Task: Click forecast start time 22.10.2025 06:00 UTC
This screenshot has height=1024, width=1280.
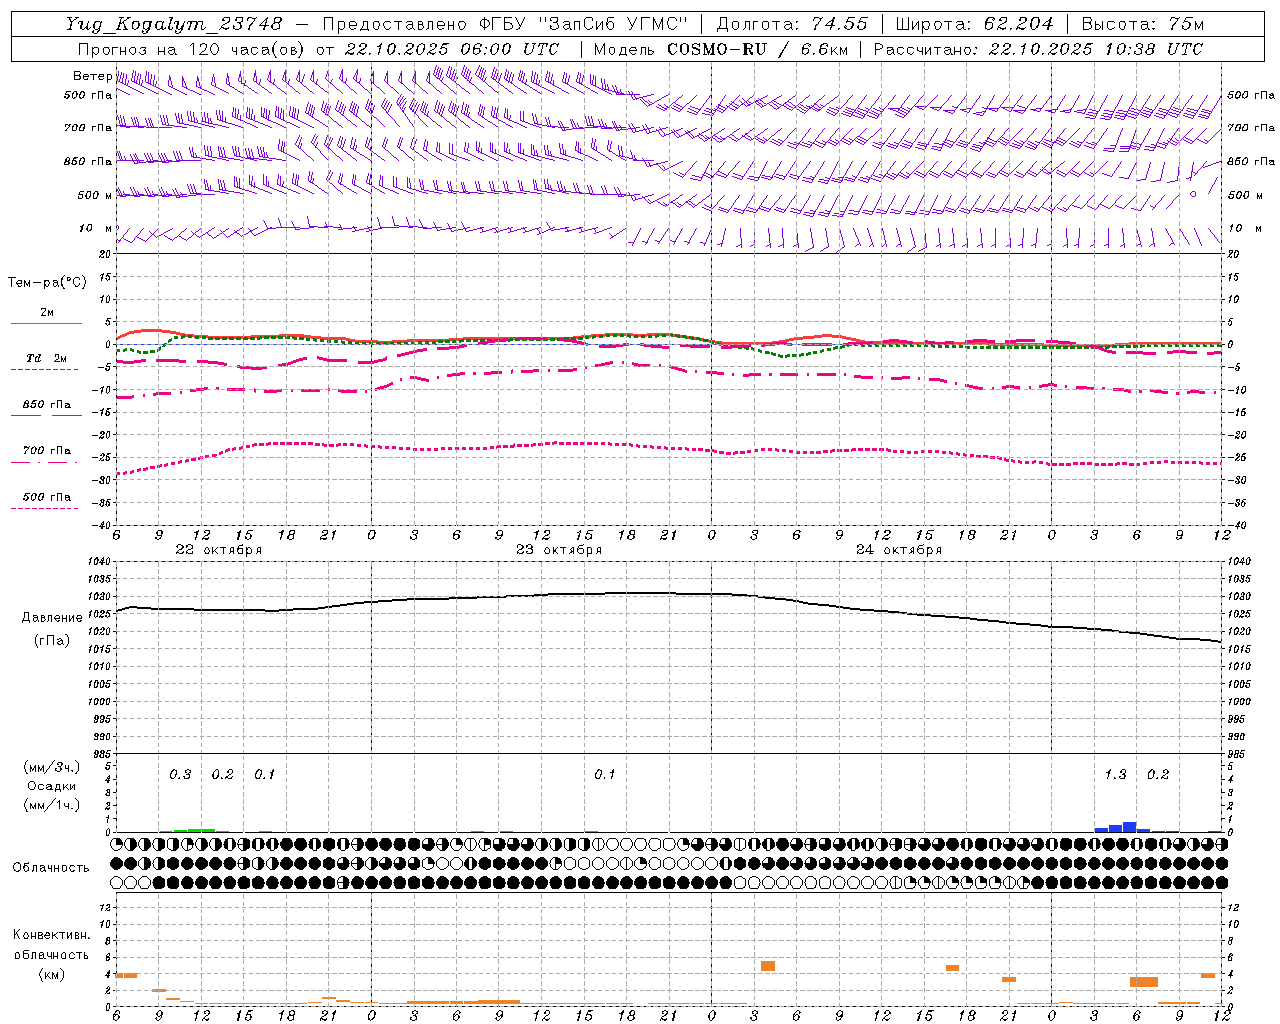Action: click(452, 49)
